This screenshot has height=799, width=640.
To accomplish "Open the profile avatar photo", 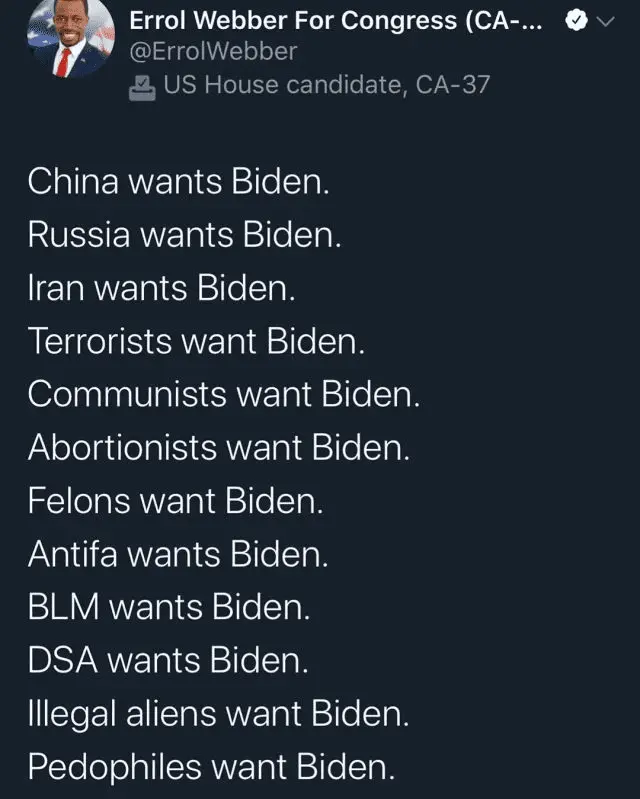I will click(x=71, y=40).
